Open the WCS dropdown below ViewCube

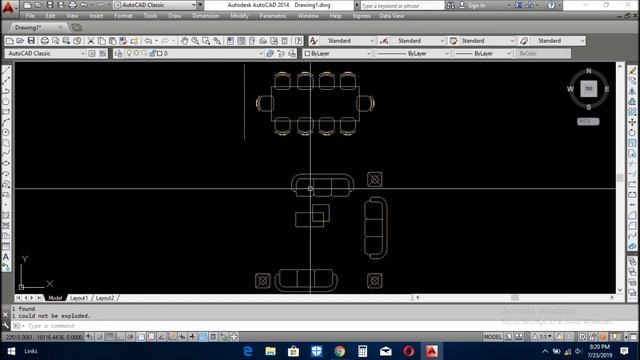tap(588, 122)
